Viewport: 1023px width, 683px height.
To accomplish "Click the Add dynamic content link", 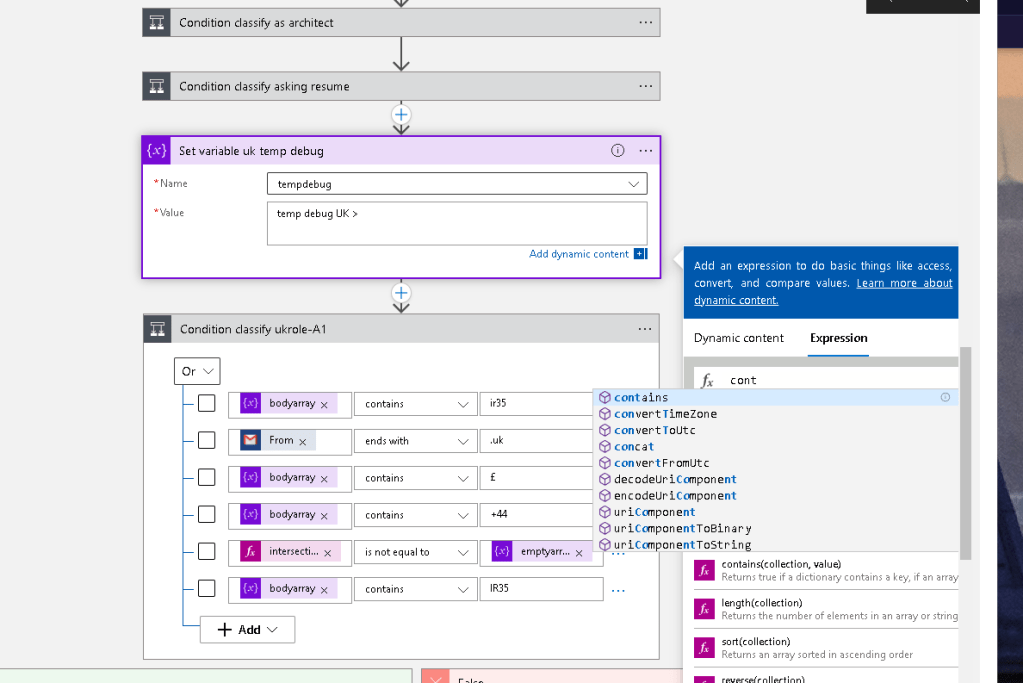I will click(x=579, y=254).
